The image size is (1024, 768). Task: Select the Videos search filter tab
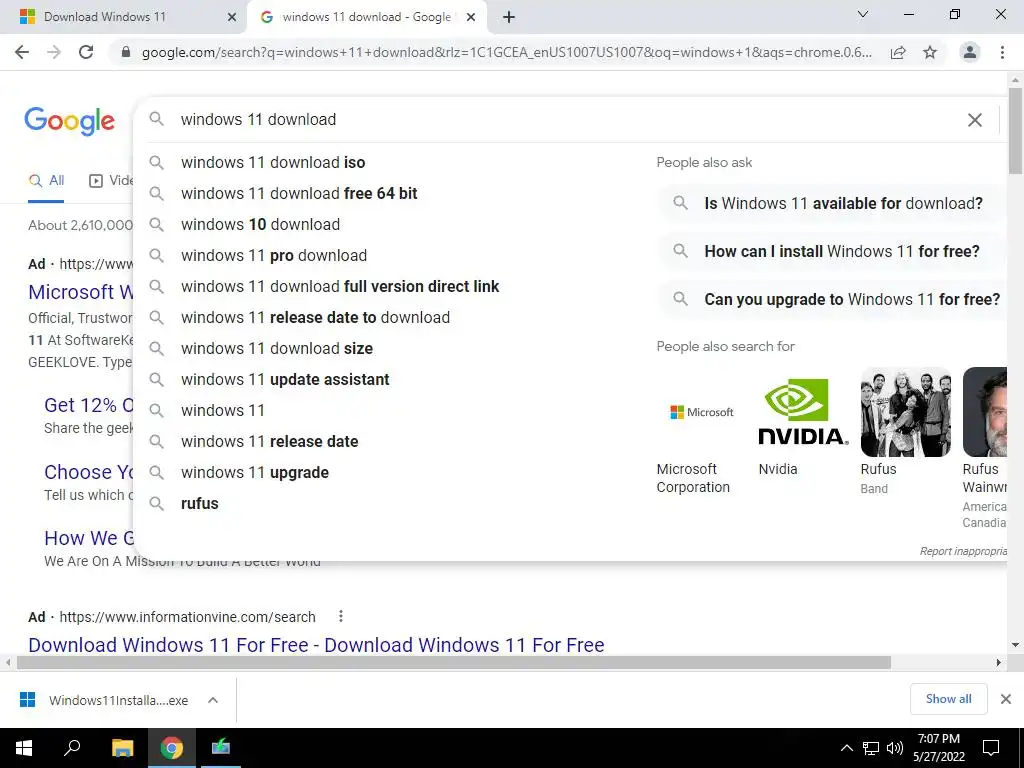click(110, 181)
